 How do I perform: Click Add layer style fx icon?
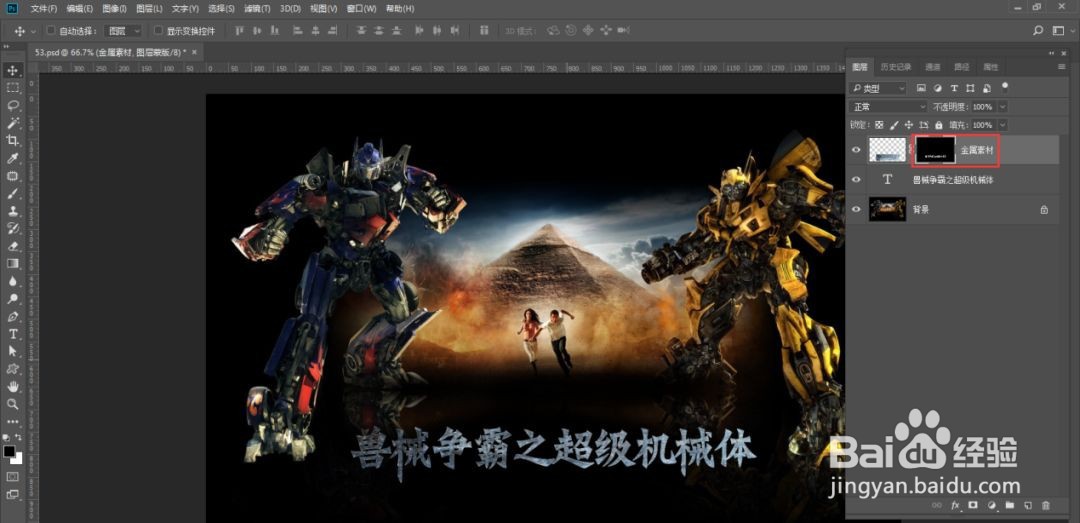tap(955, 505)
